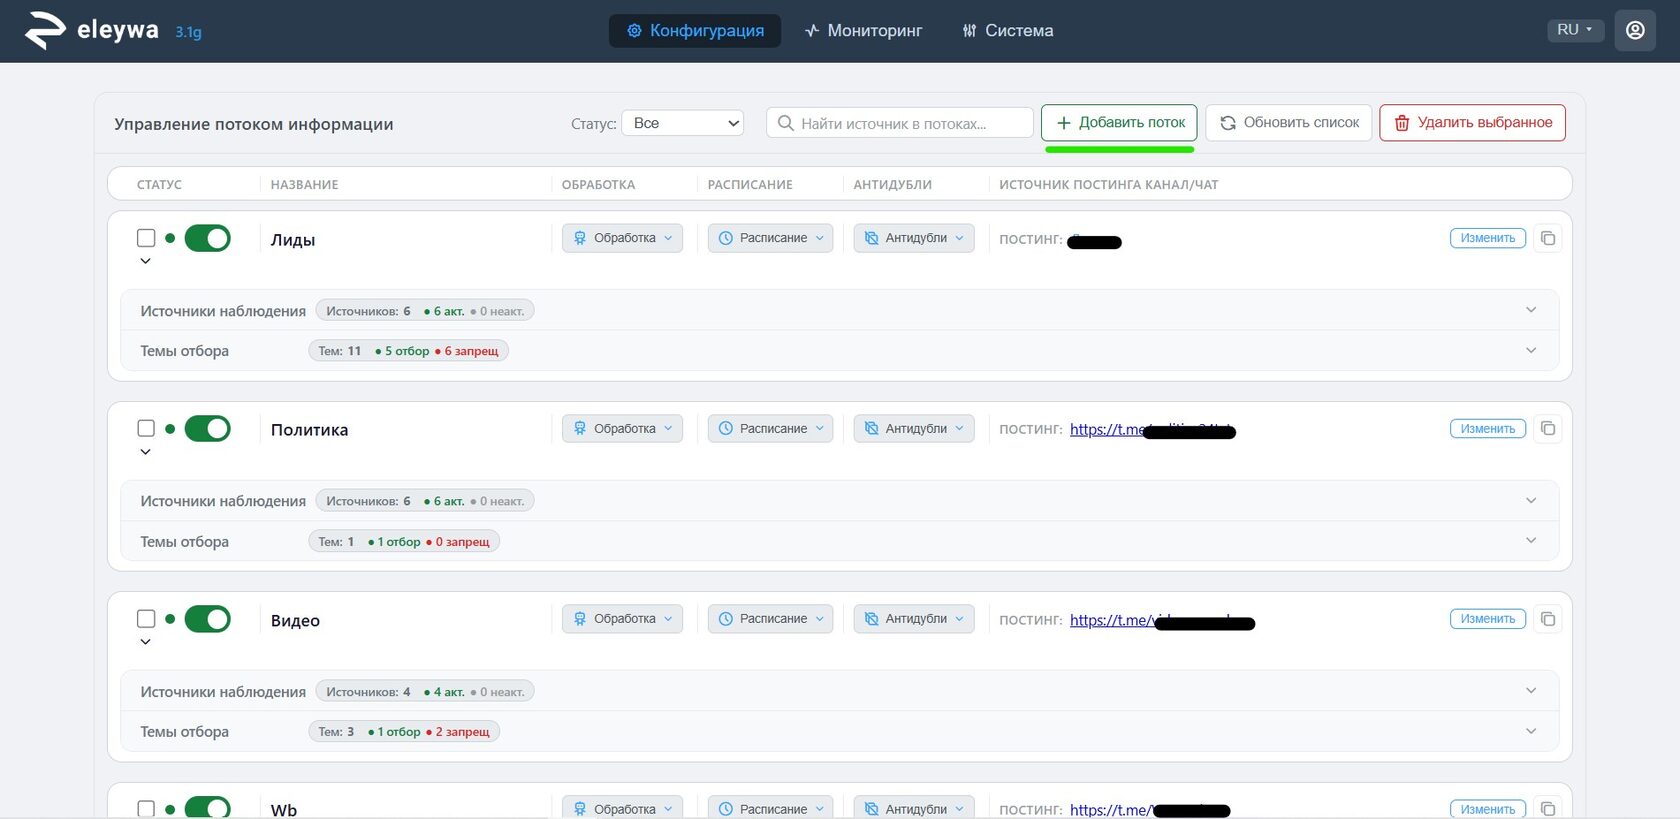The height and width of the screenshot is (819, 1680).
Task: Click Изменить for the Политика stream
Action: pos(1488,428)
